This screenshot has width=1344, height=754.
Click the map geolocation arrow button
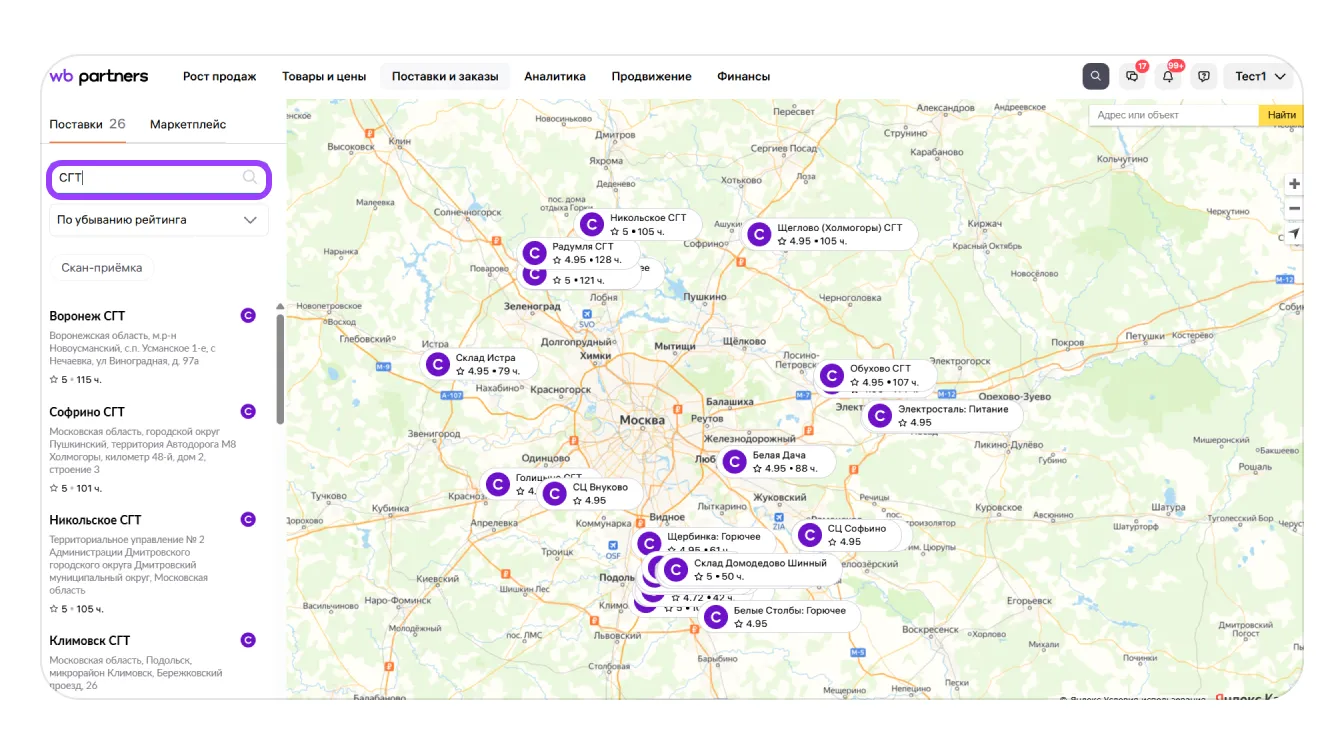click(x=1294, y=233)
